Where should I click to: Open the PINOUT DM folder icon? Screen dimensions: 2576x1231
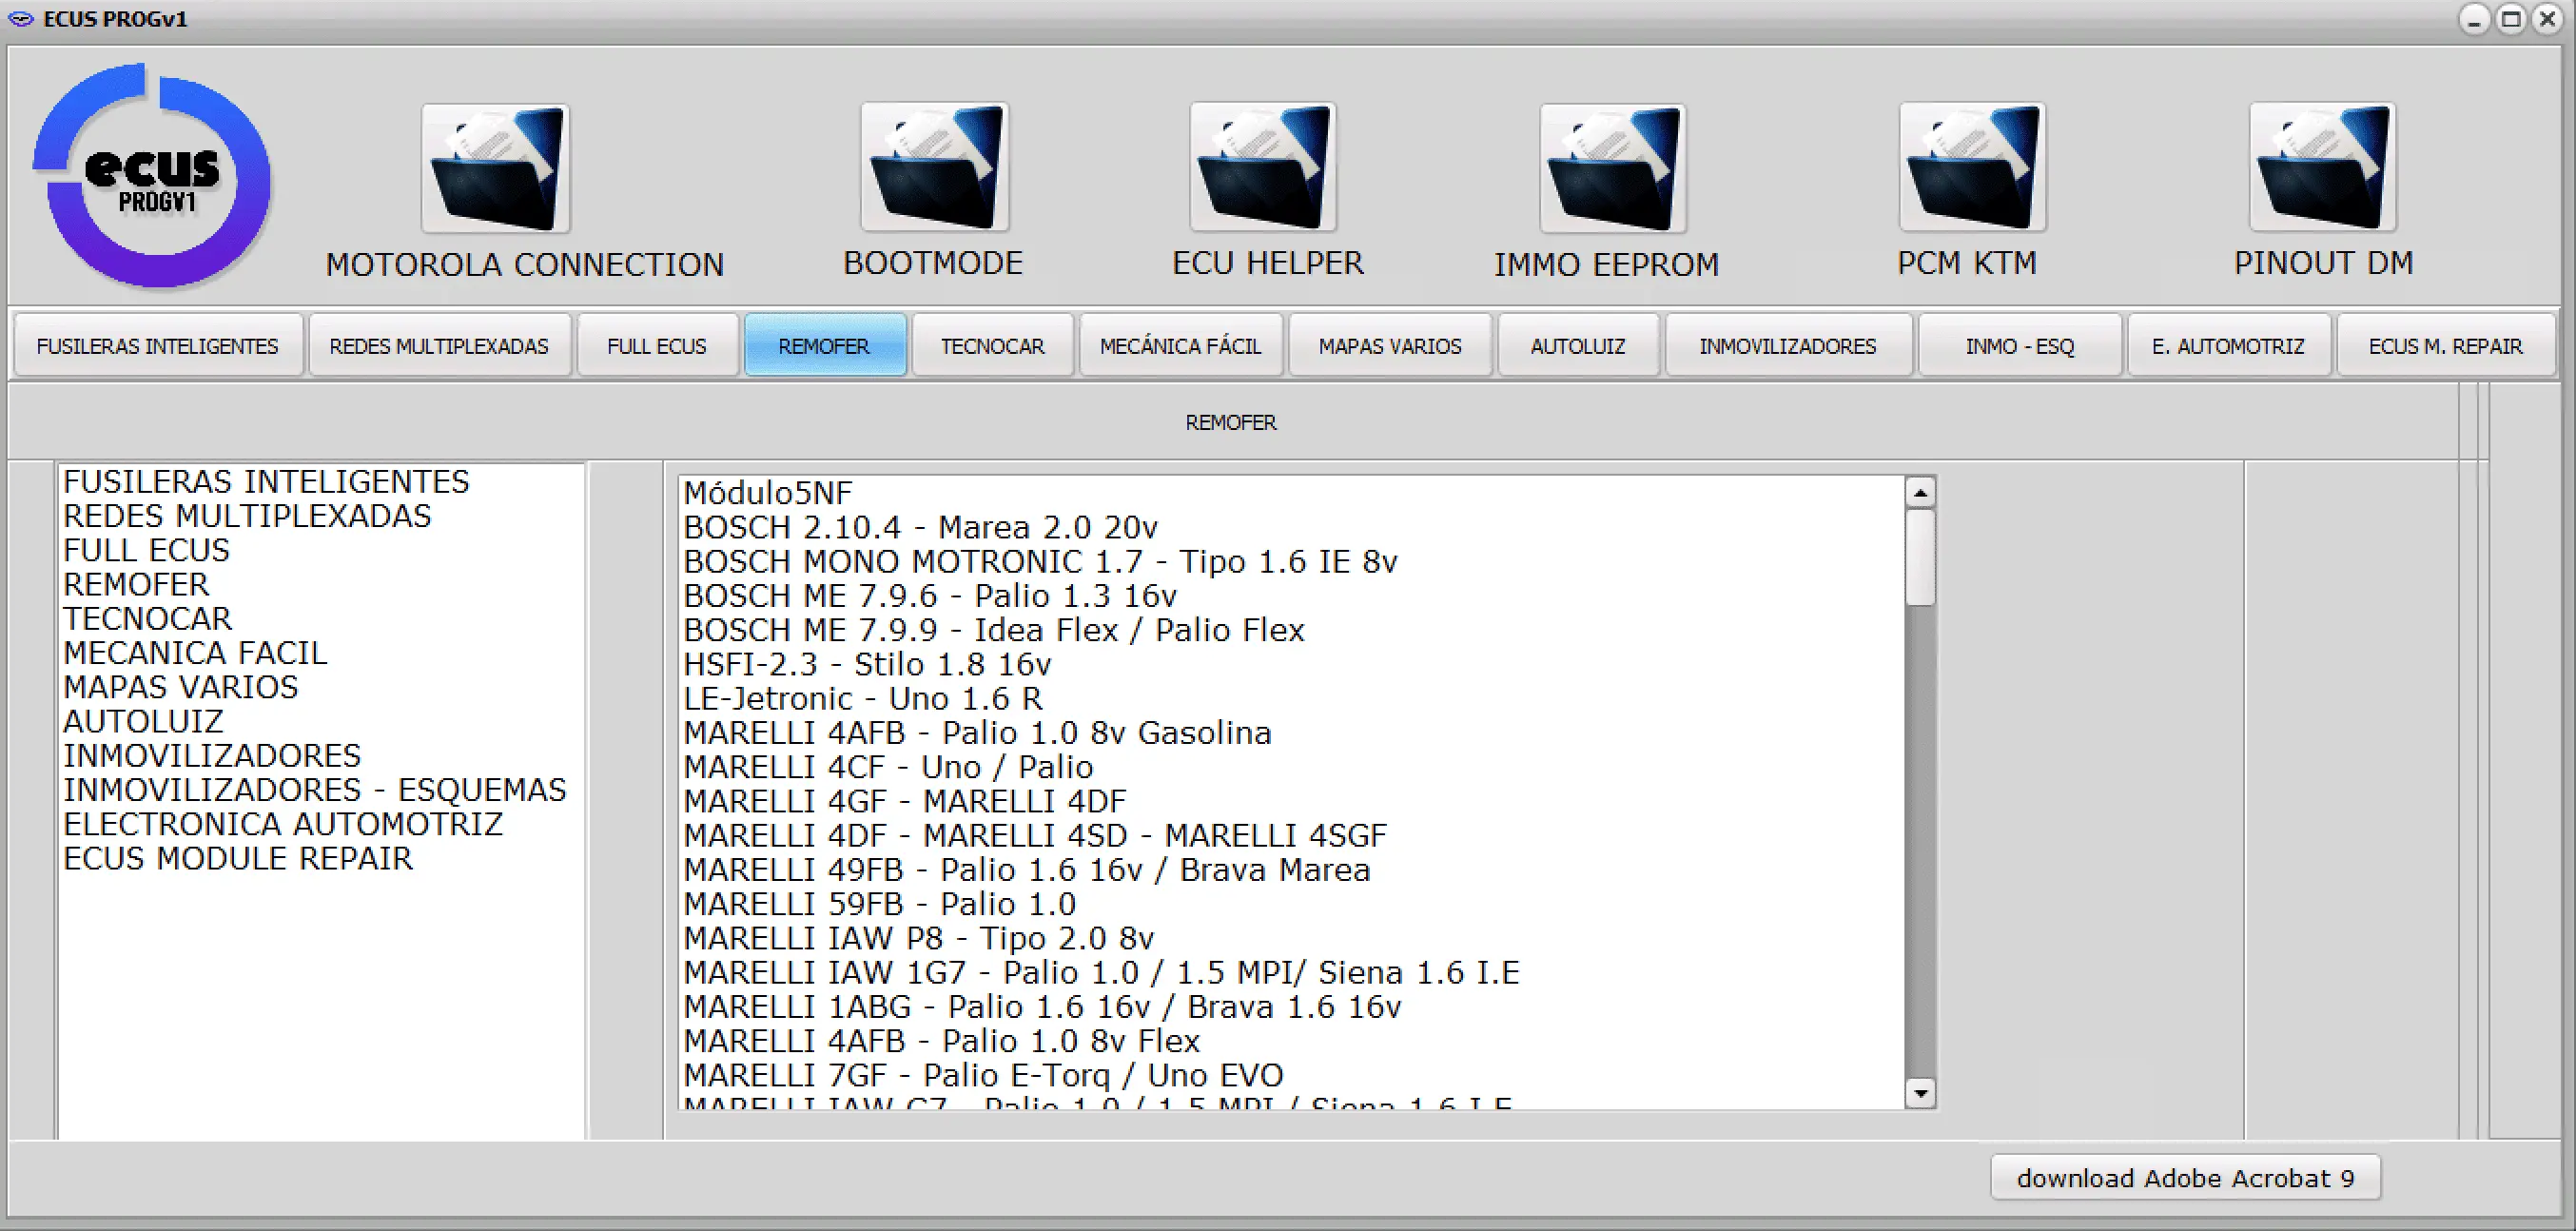pos(2322,167)
